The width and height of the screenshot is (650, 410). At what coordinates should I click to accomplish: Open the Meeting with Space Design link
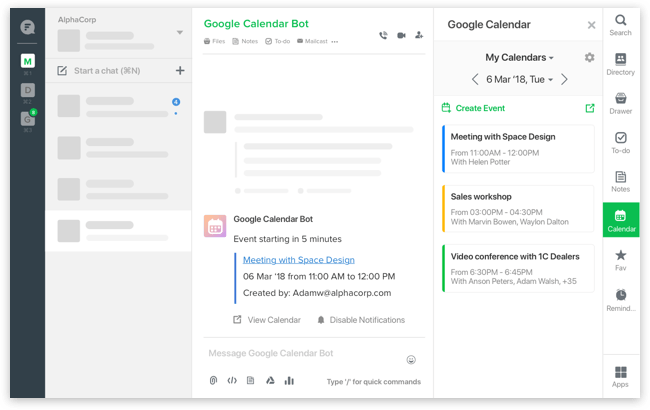click(298, 260)
